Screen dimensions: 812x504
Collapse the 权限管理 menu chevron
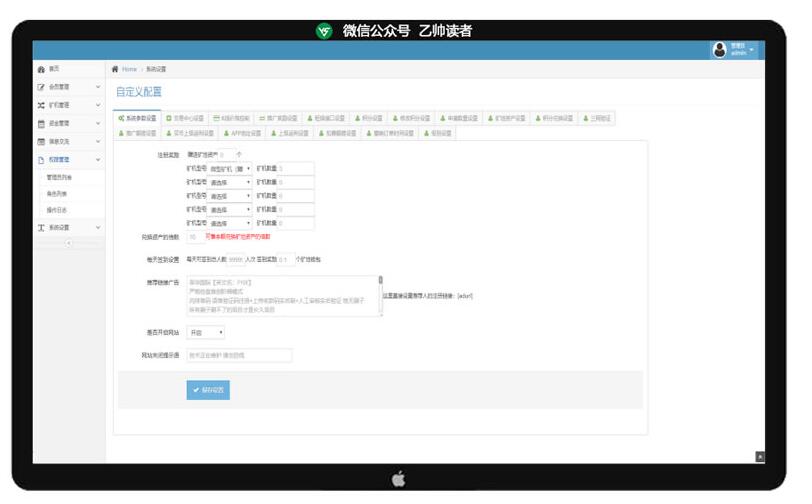(98, 160)
